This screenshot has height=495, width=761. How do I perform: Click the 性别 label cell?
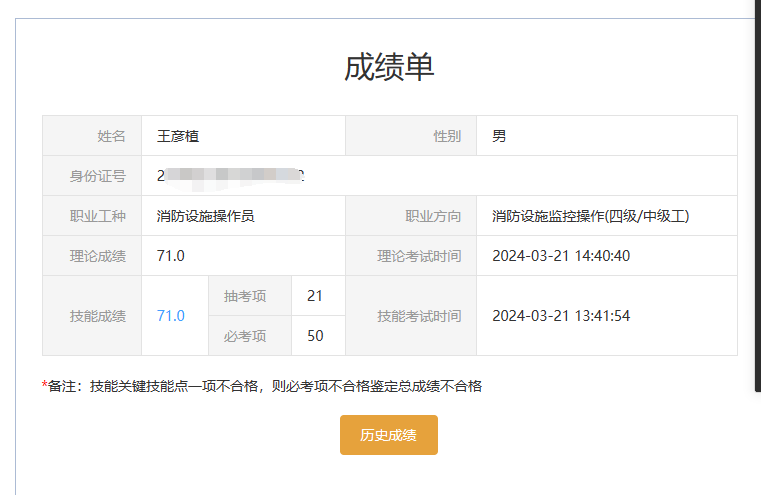point(447,136)
